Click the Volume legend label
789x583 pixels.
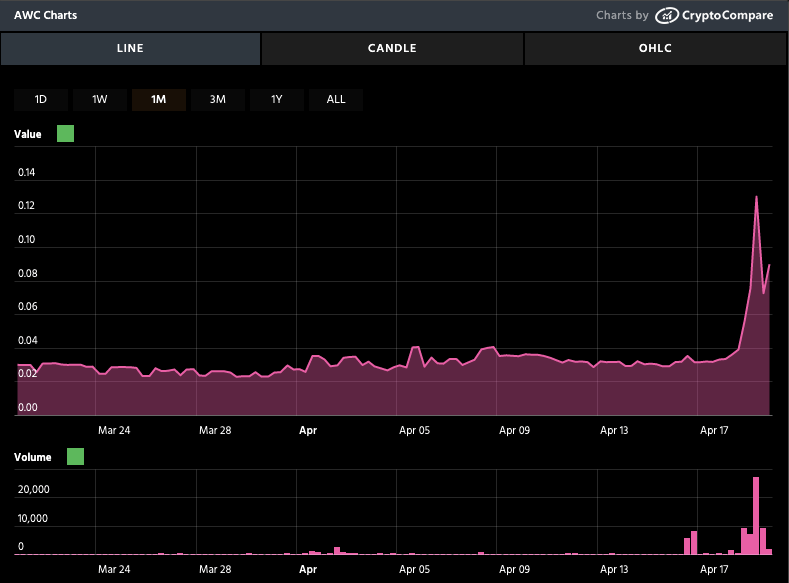tap(33, 457)
